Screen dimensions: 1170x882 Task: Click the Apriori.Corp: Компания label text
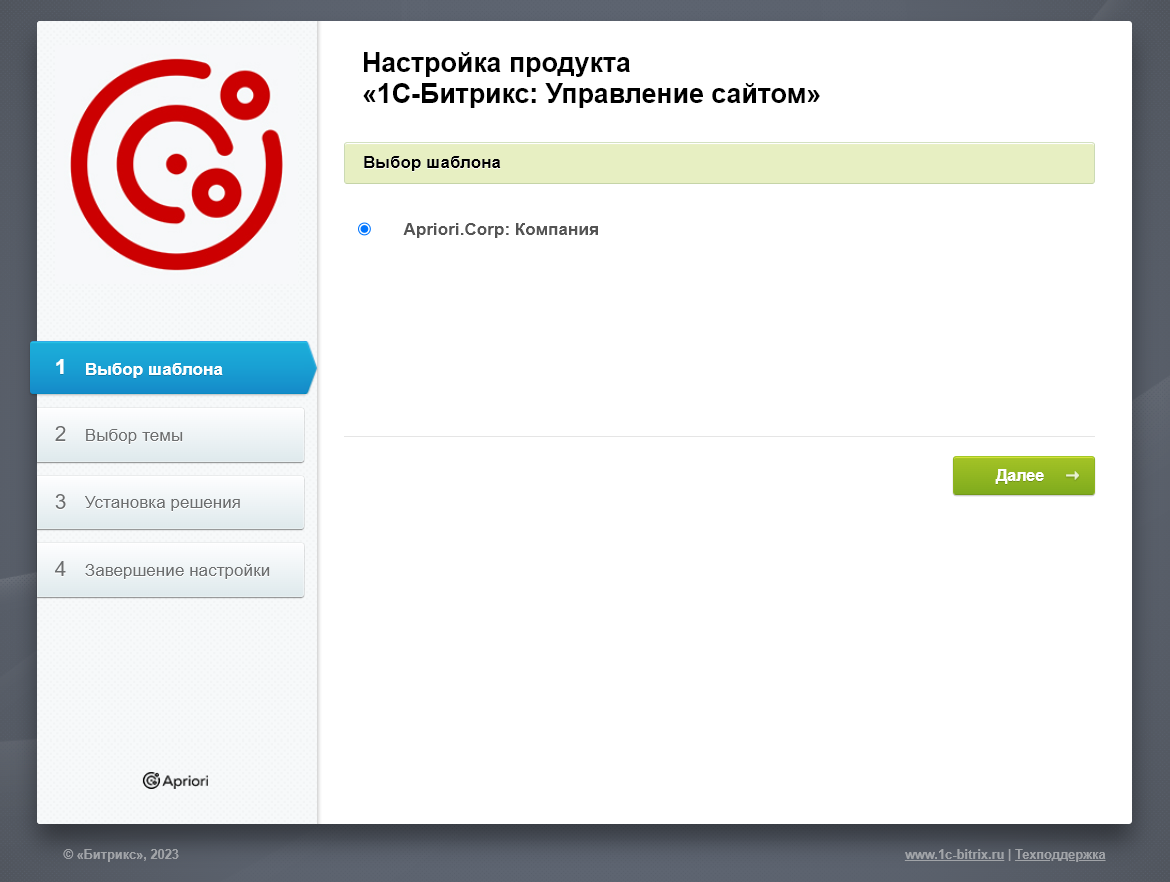click(x=501, y=229)
